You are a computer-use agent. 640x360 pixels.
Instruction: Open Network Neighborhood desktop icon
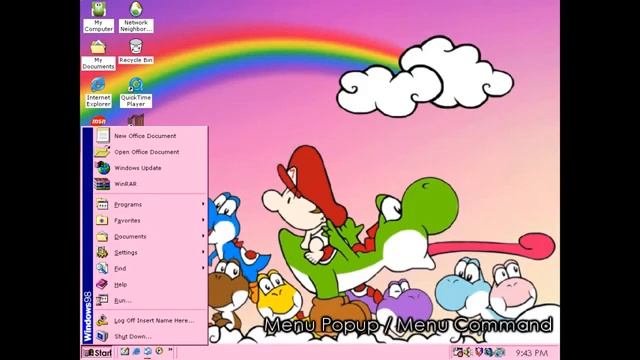tap(136, 17)
